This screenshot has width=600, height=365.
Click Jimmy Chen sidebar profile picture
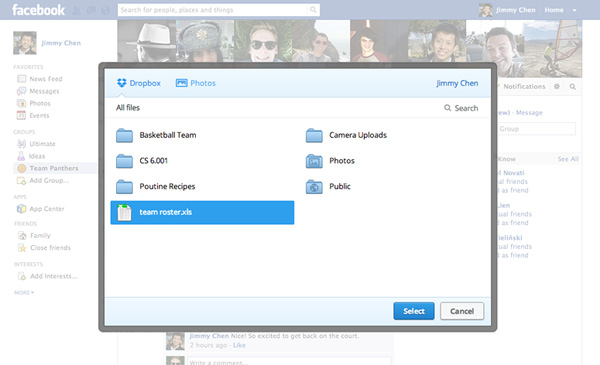[x=25, y=43]
